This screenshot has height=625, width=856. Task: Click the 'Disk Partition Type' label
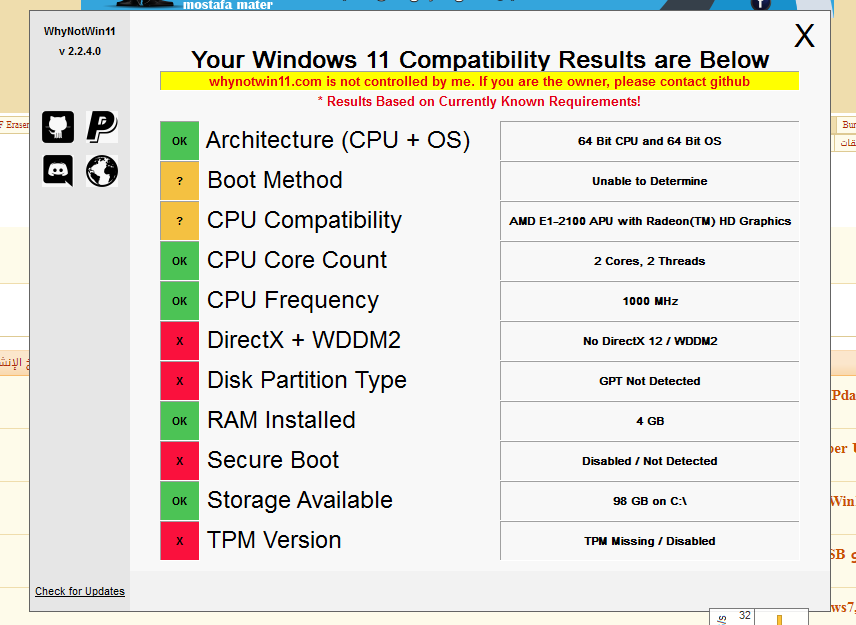[307, 380]
